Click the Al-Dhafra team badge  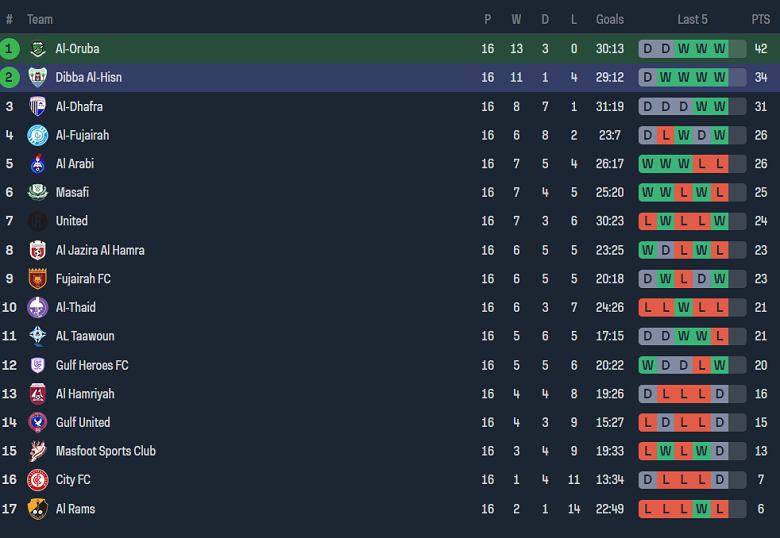(x=38, y=106)
